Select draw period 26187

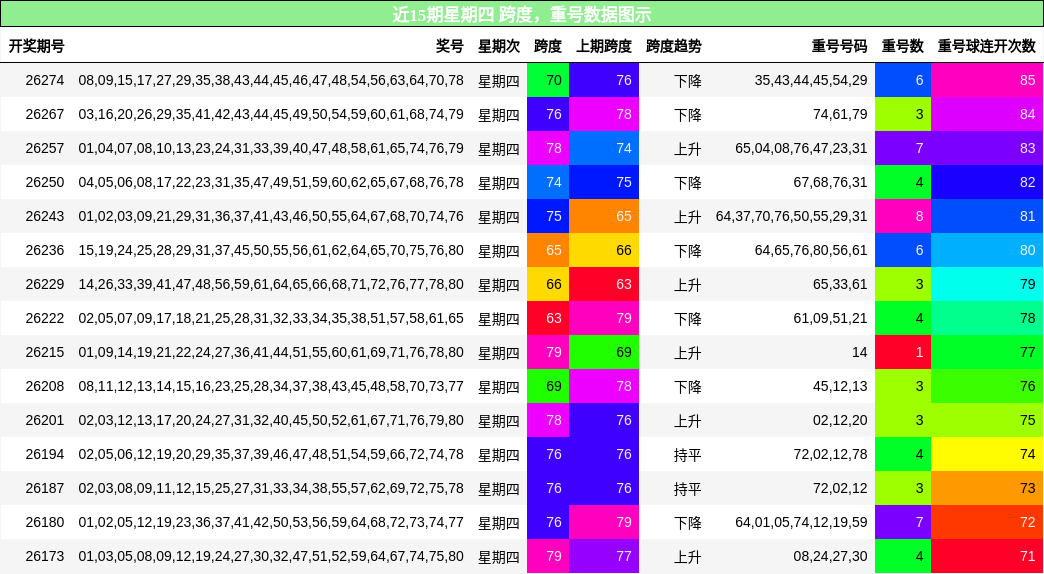[x=45, y=488]
